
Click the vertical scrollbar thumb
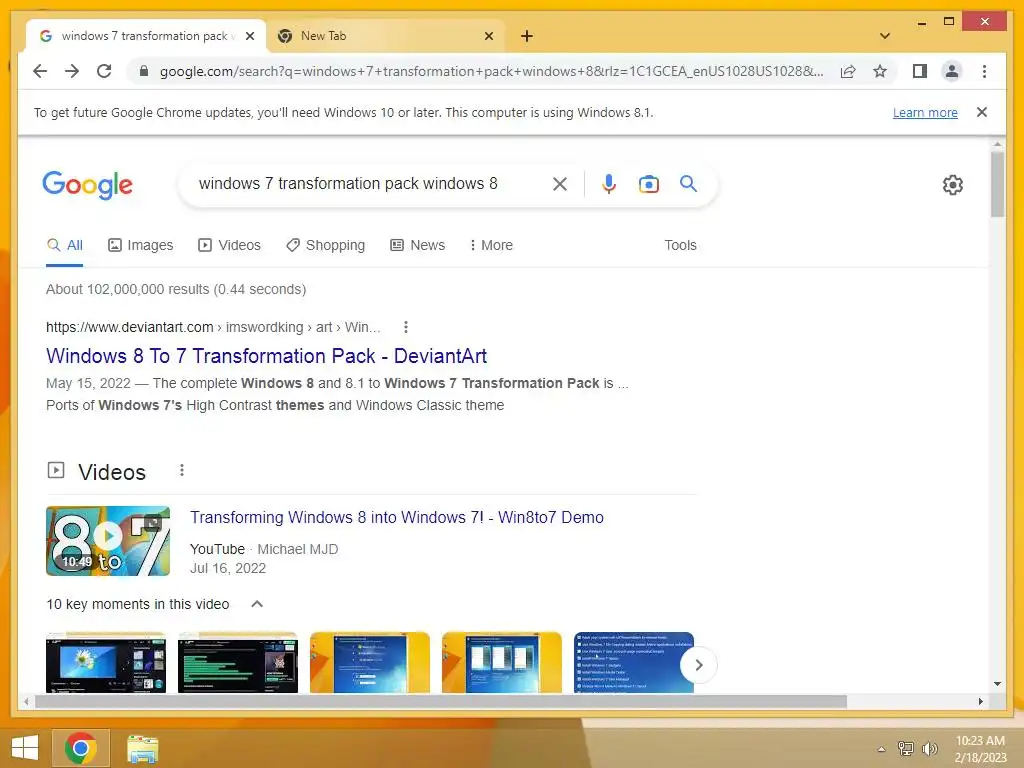(x=997, y=184)
